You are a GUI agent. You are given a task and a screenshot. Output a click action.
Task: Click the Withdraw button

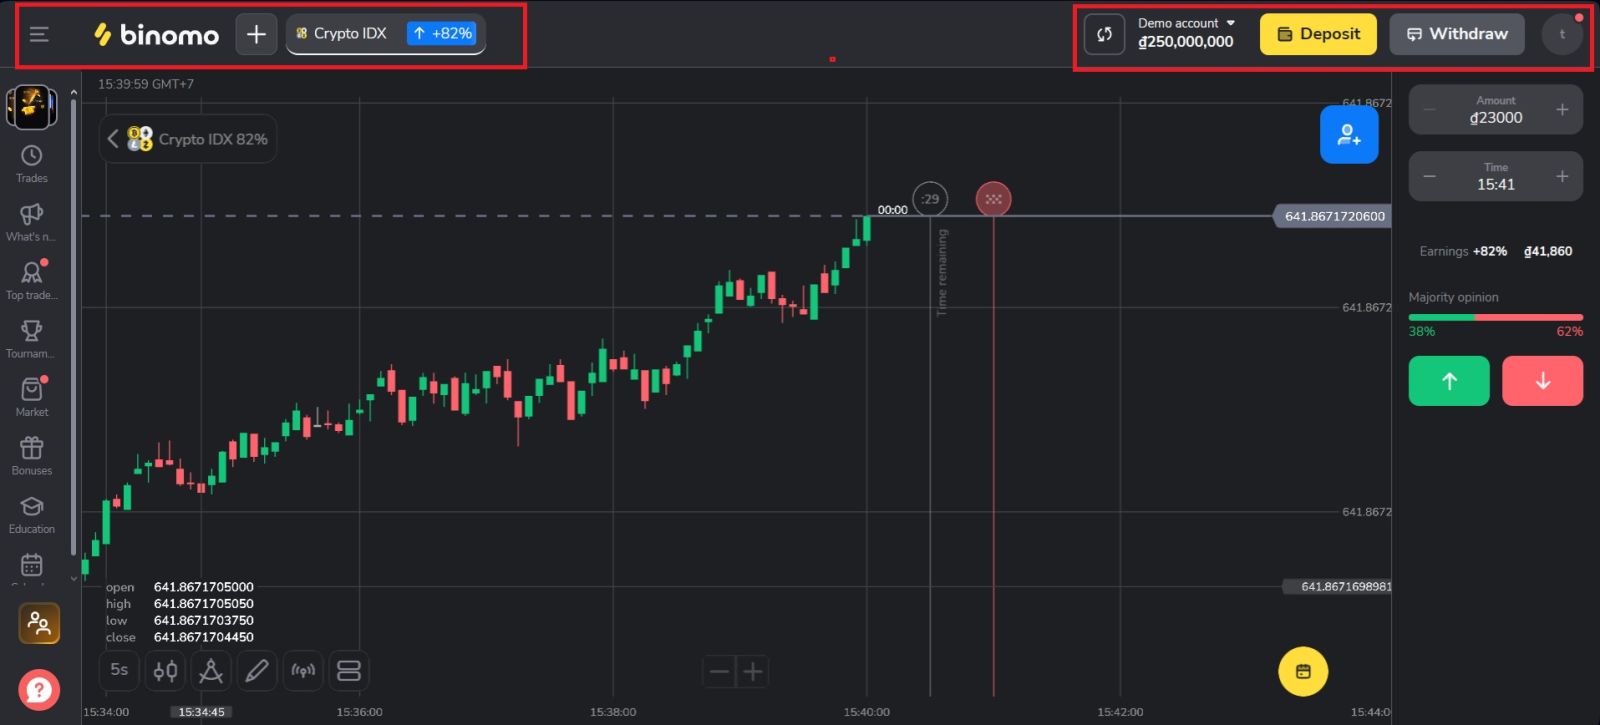1457,34
